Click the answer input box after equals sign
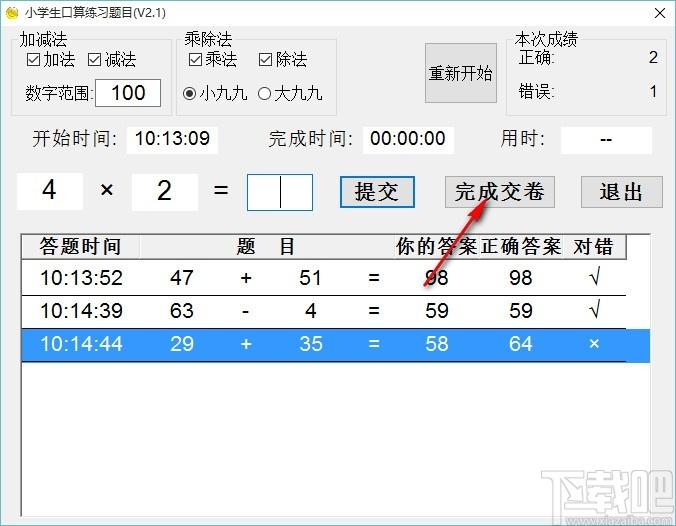Screen dimensions: 676x526 [280, 192]
